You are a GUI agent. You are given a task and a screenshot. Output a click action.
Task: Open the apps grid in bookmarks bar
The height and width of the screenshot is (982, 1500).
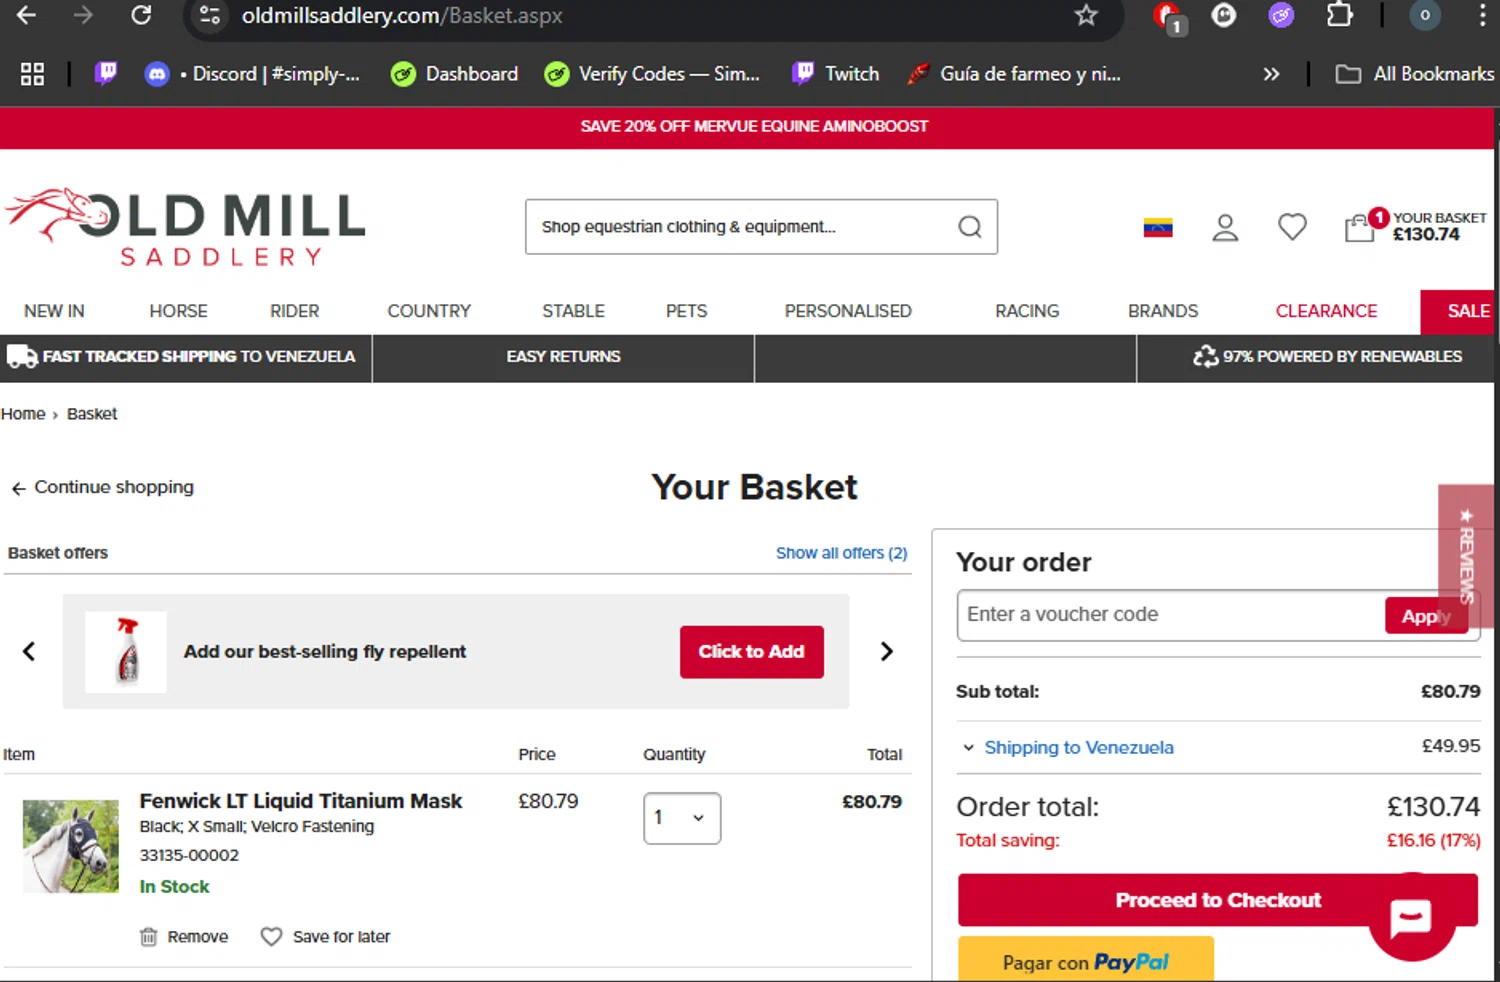tap(32, 74)
